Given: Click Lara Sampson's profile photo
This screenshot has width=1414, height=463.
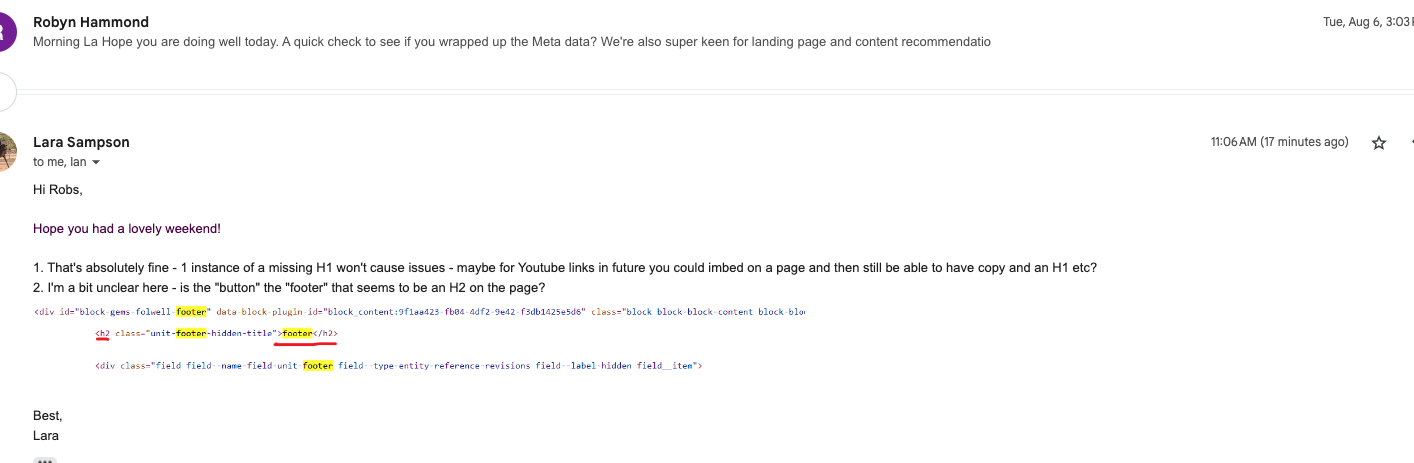Looking at the screenshot, I should coord(6,151).
